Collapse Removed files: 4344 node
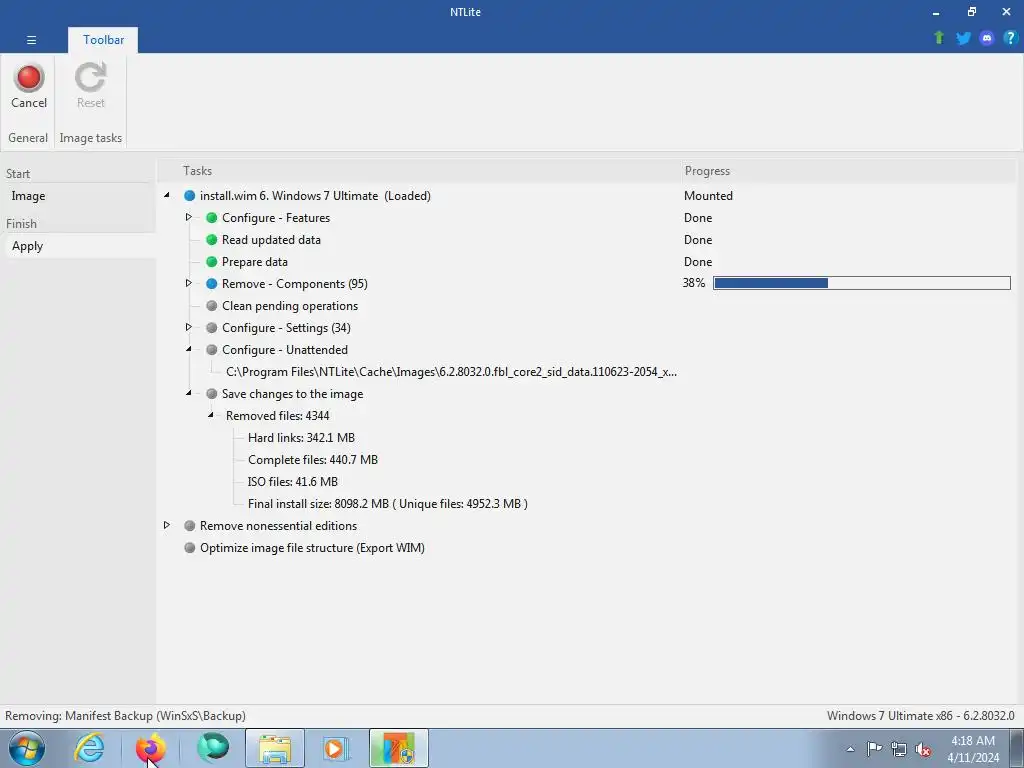 [211, 415]
